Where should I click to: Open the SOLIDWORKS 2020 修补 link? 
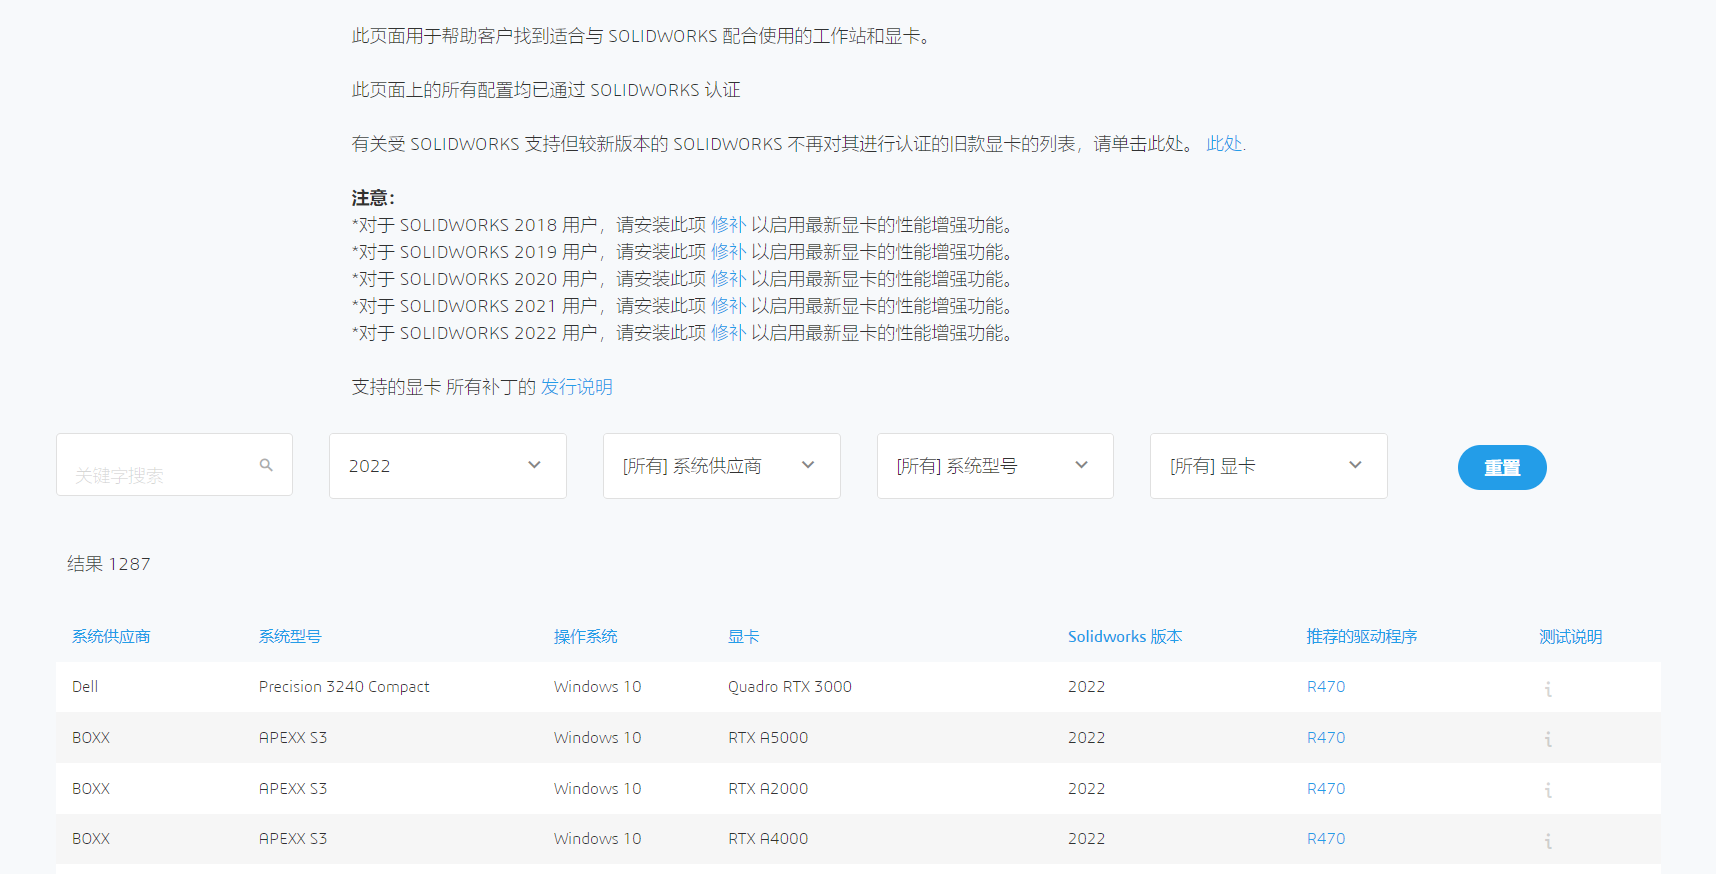pos(729,279)
